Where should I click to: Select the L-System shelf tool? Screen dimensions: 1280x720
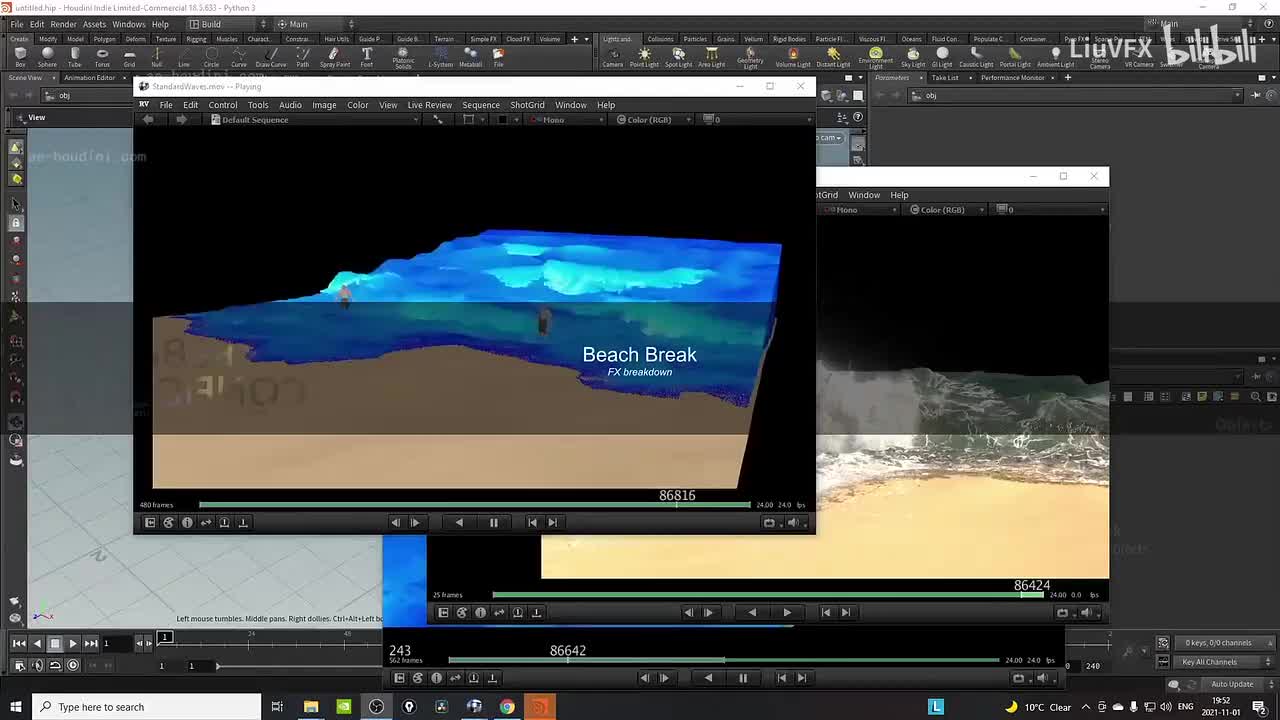click(440, 56)
